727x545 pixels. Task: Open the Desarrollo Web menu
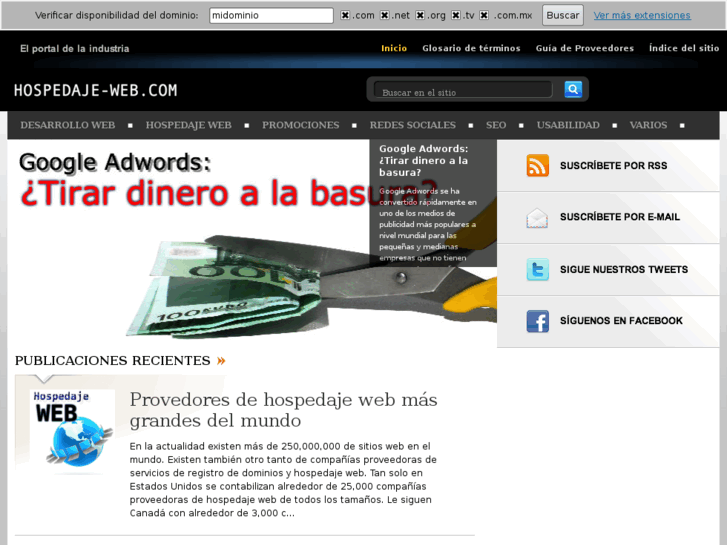click(68, 125)
